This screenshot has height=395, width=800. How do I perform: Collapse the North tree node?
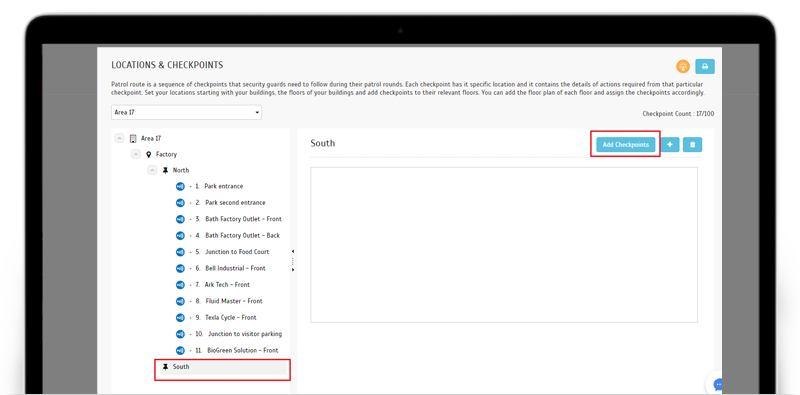152,170
